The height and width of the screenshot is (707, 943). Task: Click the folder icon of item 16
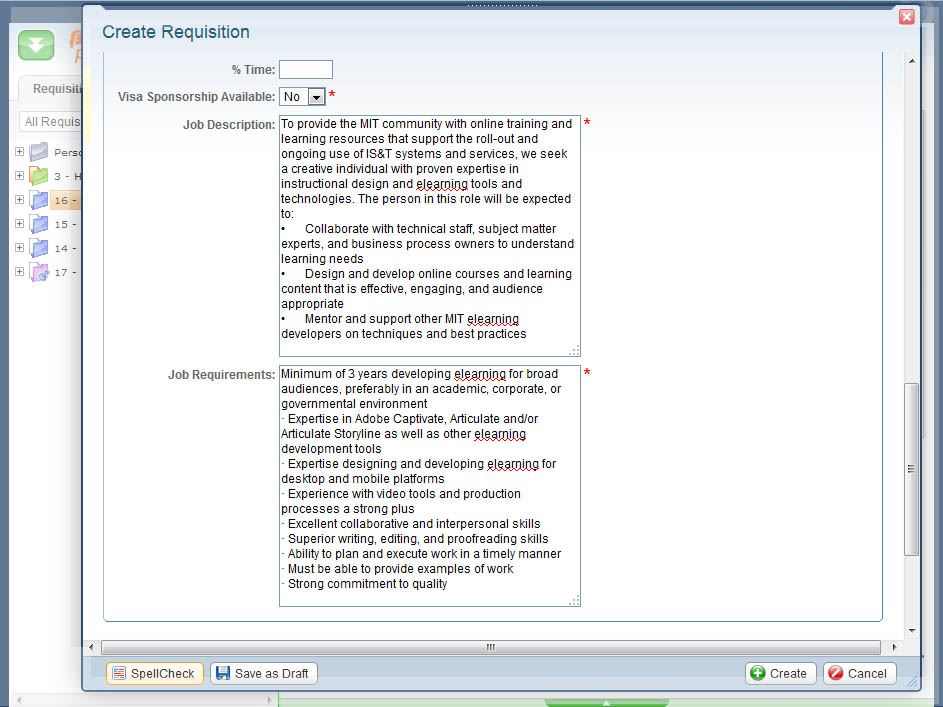(39, 201)
